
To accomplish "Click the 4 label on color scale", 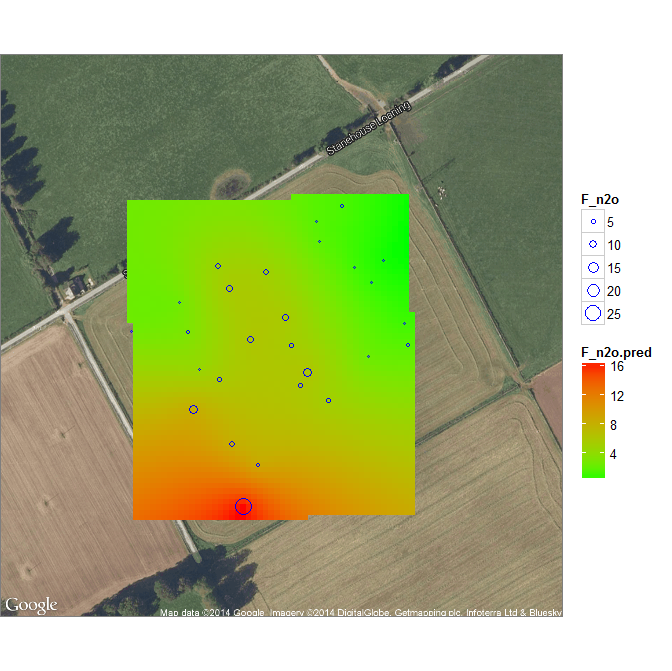I will pyautogui.click(x=615, y=454).
